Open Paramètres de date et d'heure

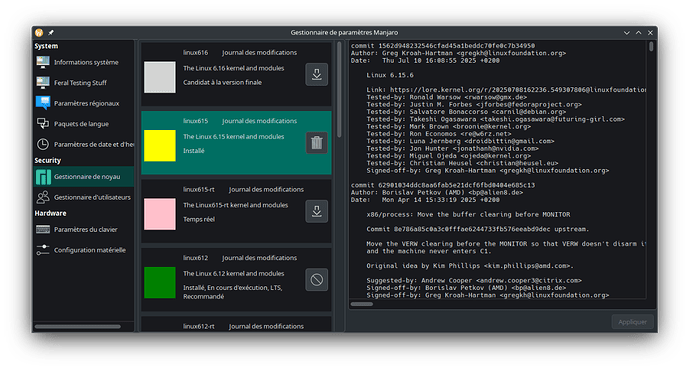point(83,144)
